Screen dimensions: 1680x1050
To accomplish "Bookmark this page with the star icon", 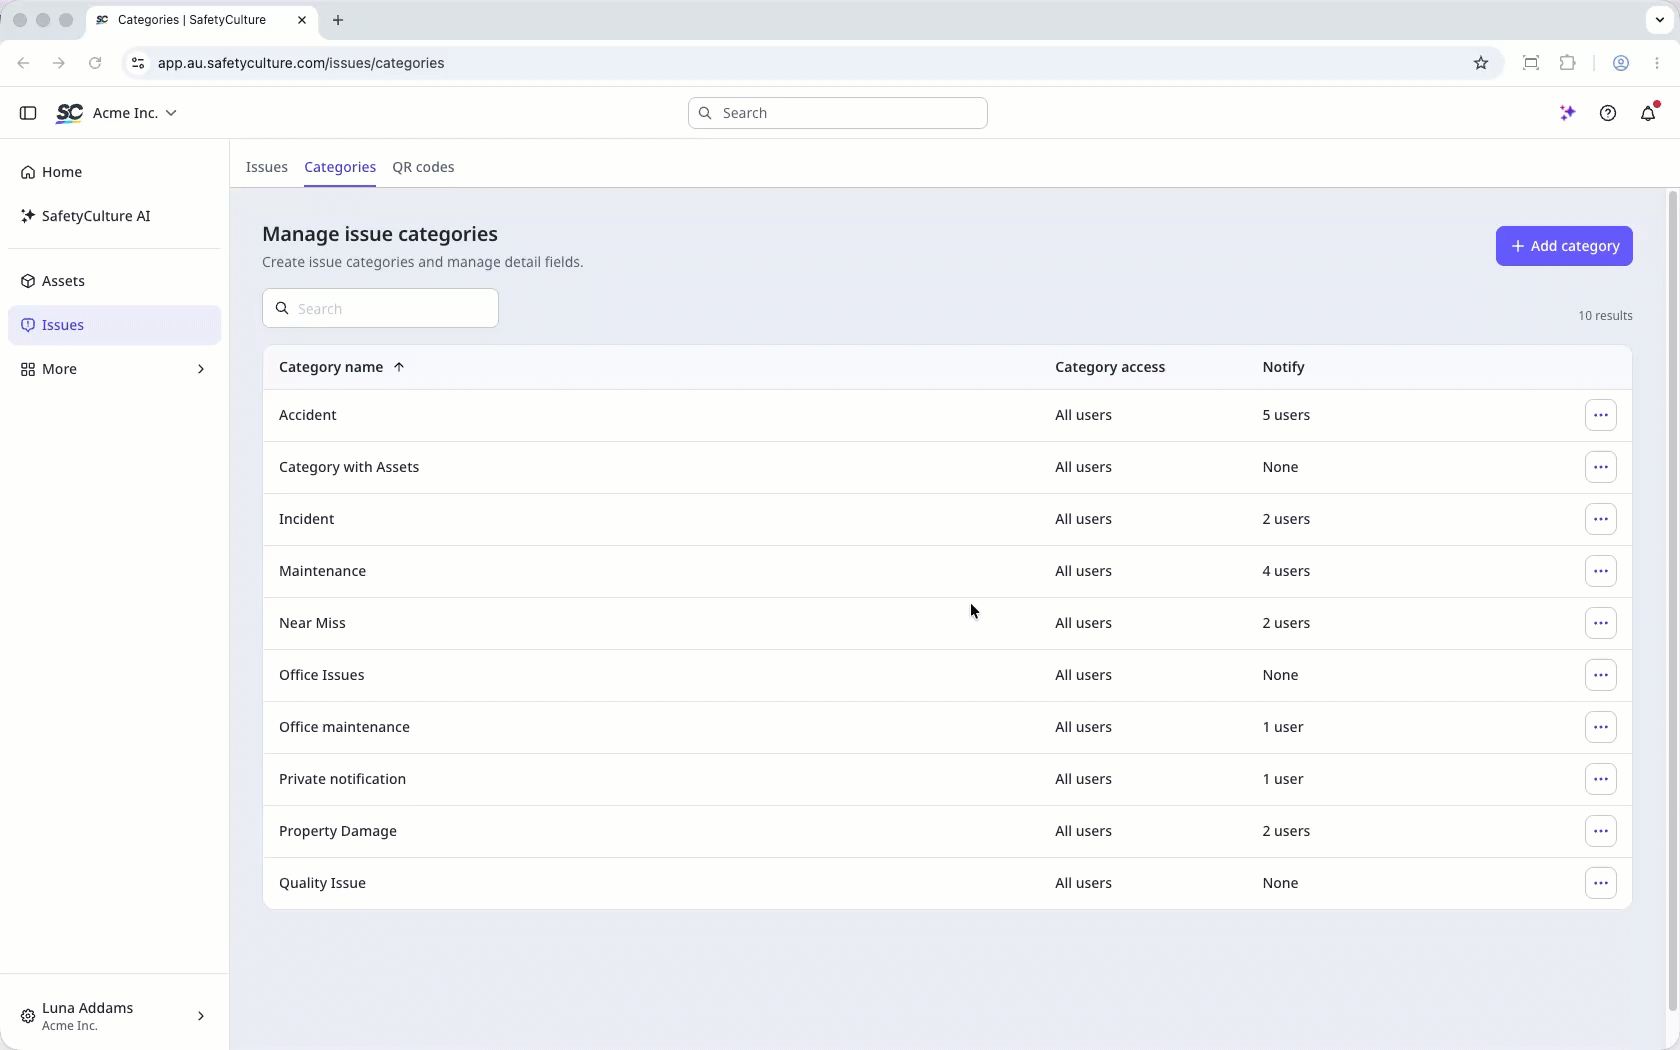I will [x=1481, y=63].
